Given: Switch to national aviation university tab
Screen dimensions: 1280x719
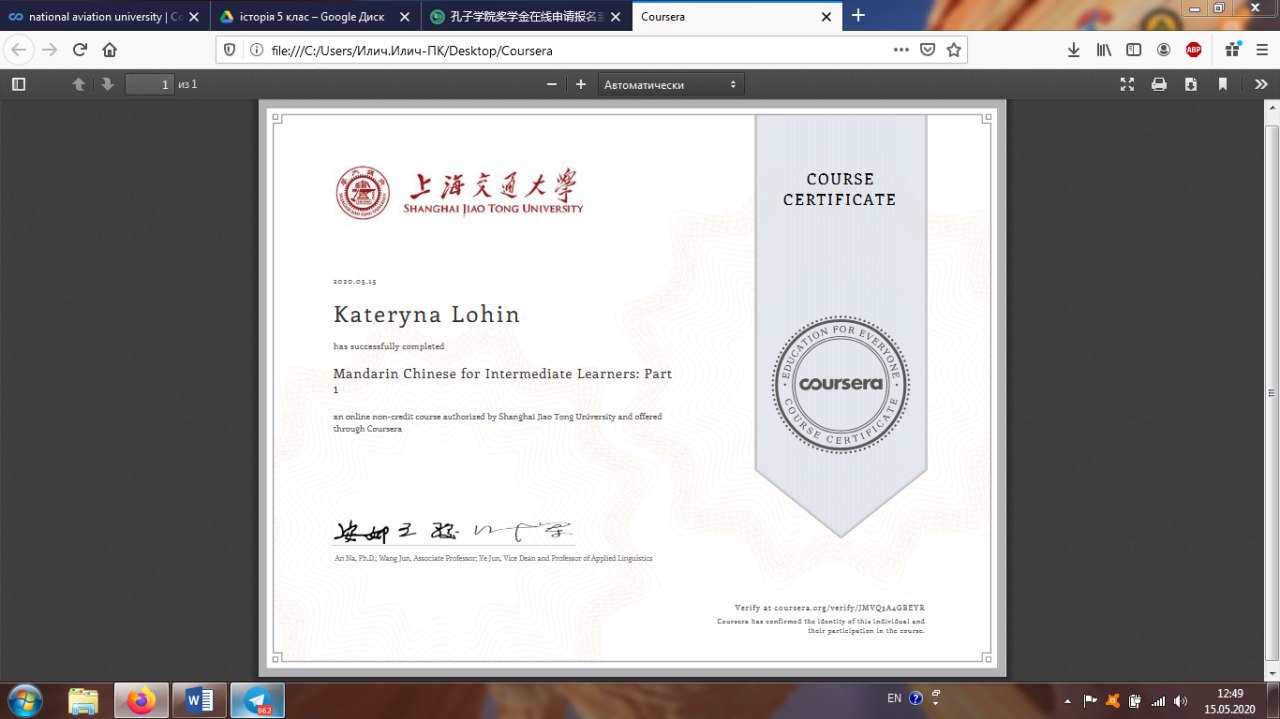Looking at the screenshot, I should coord(104,16).
